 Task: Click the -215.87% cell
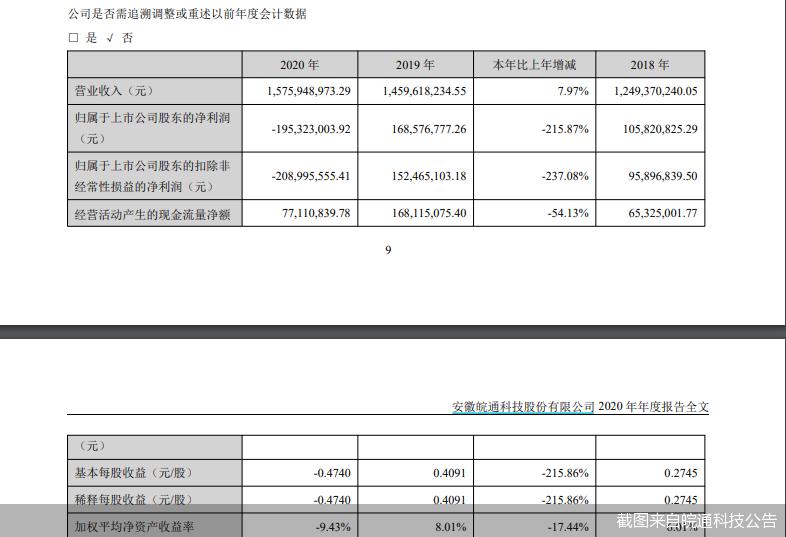coord(565,129)
